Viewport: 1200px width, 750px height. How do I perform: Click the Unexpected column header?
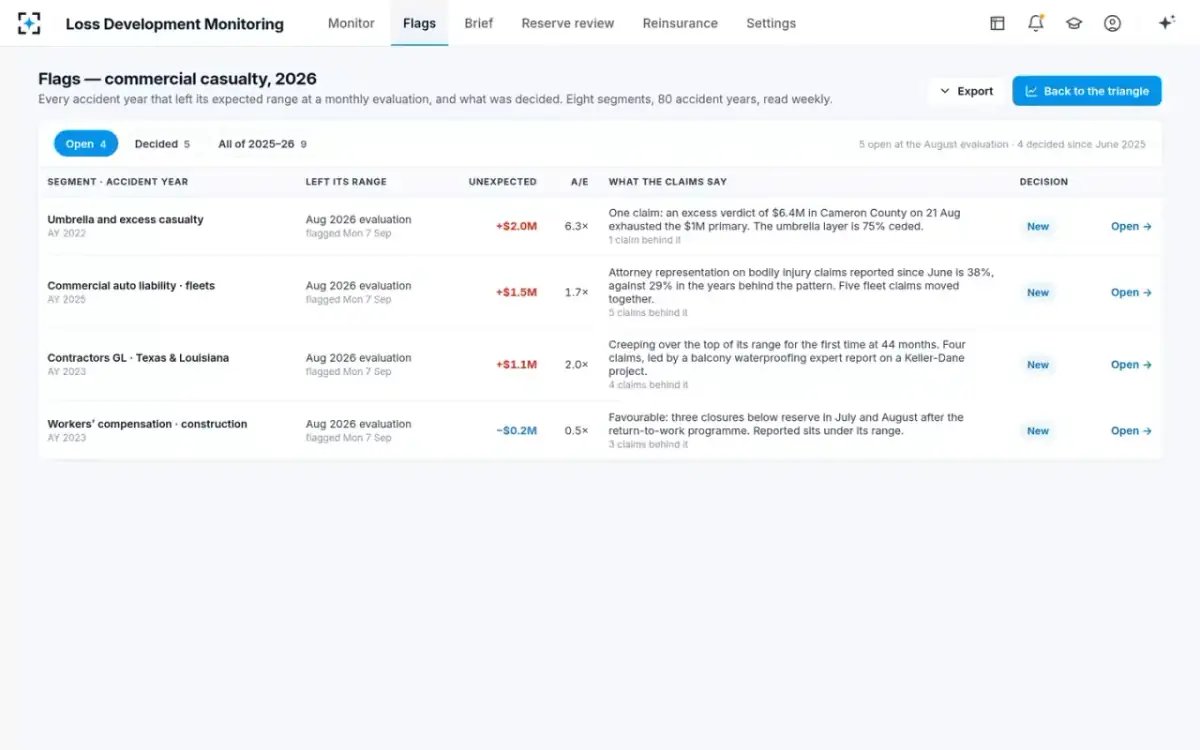click(503, 182)
